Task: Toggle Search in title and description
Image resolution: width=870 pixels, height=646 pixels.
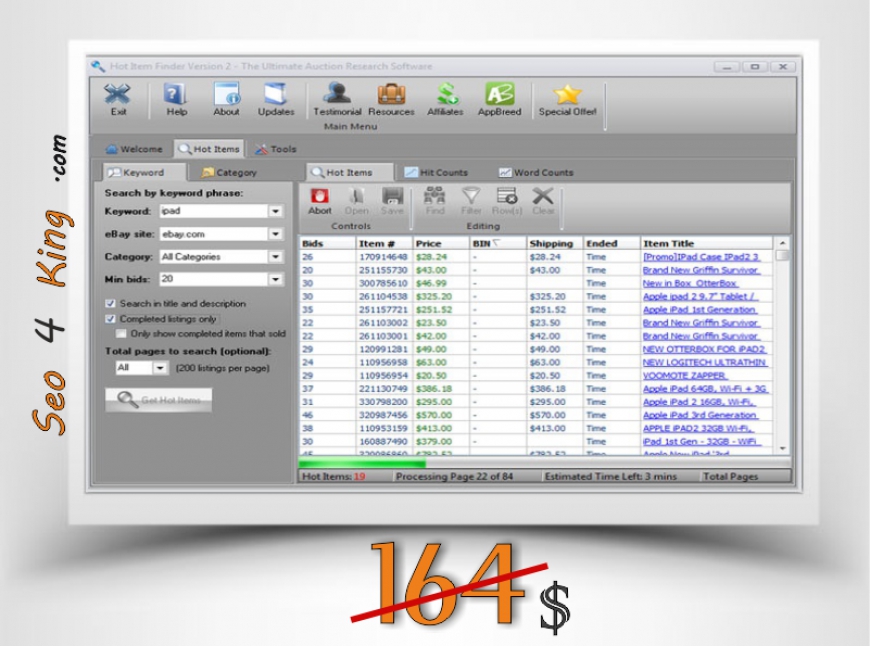Action: pos(110,304)
